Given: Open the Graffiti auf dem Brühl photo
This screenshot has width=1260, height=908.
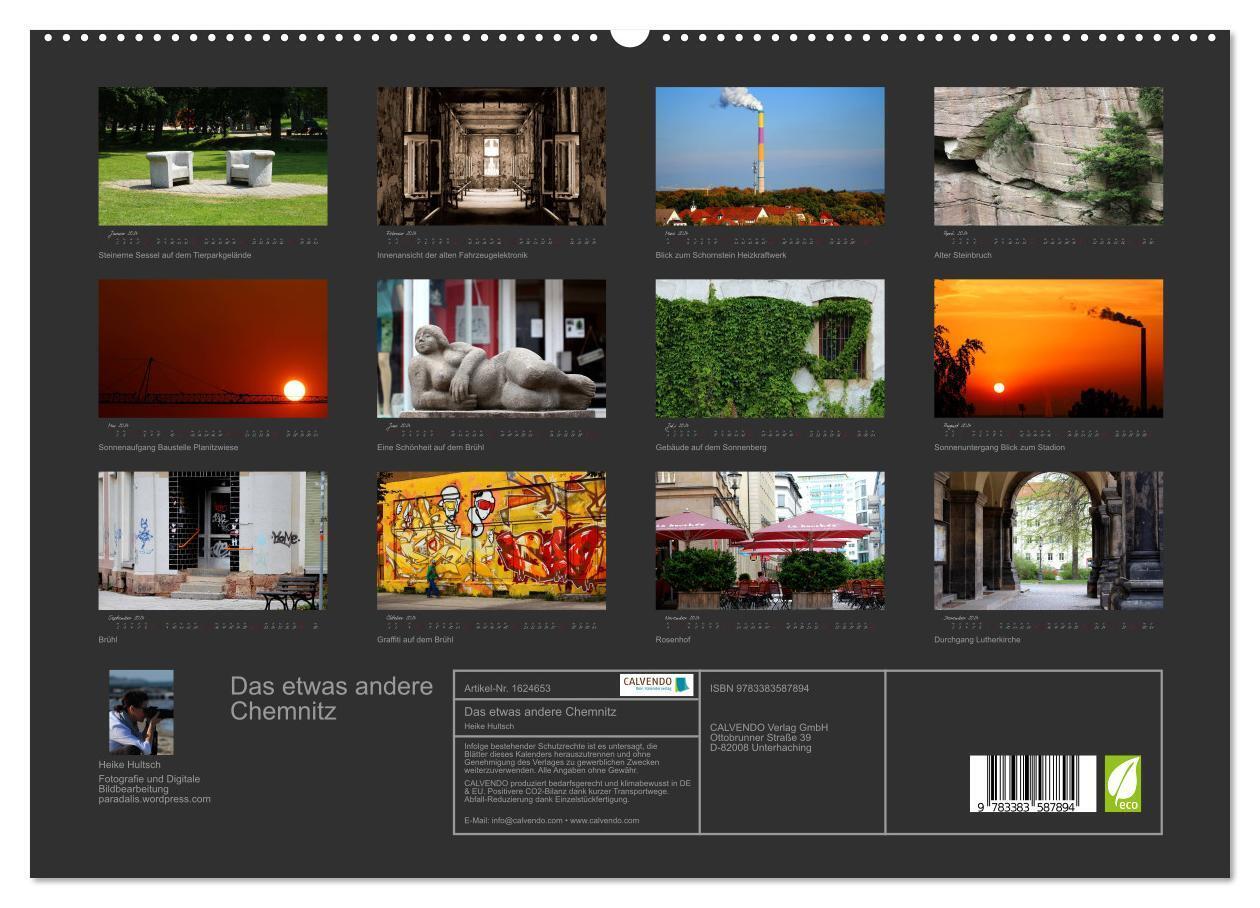Looking at the screenshot, I should [491, 541].
